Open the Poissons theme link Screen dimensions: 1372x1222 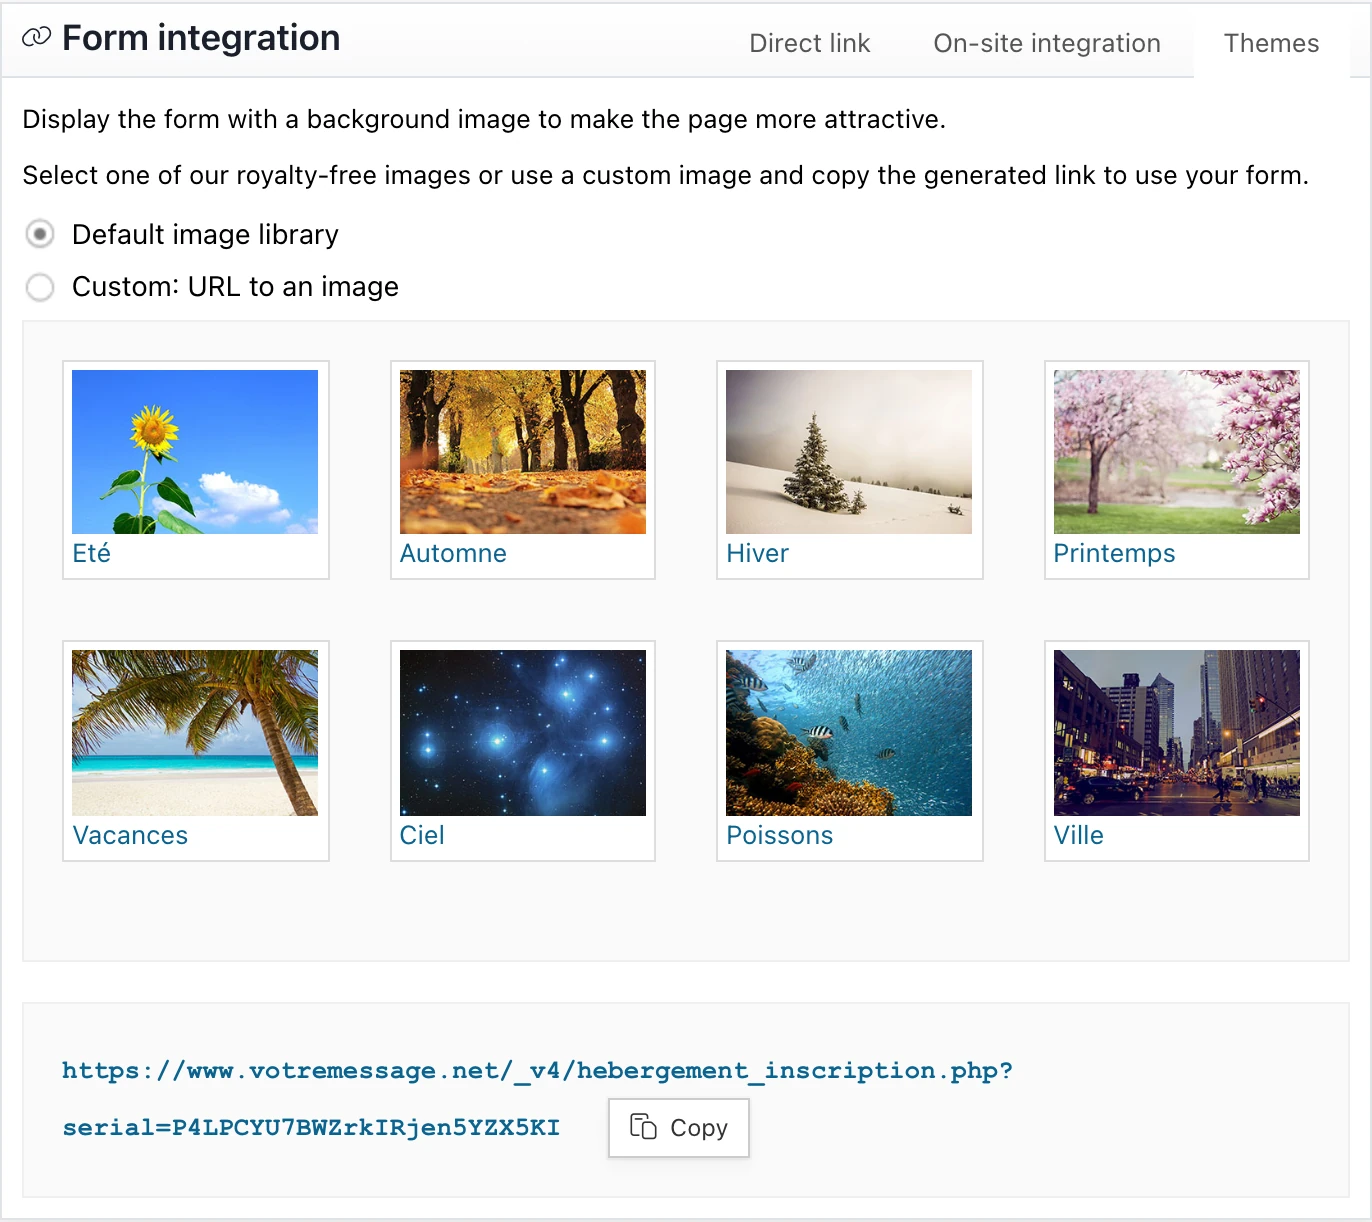780,835
